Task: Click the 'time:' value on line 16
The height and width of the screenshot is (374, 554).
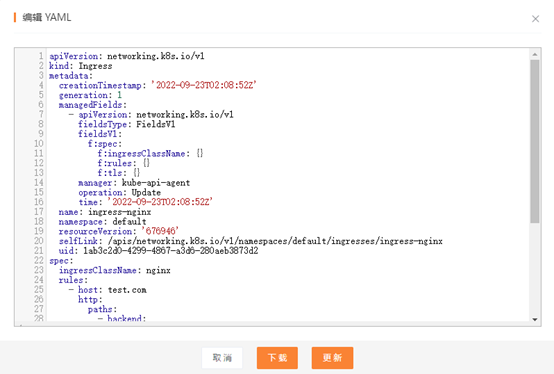Action: 160,202
